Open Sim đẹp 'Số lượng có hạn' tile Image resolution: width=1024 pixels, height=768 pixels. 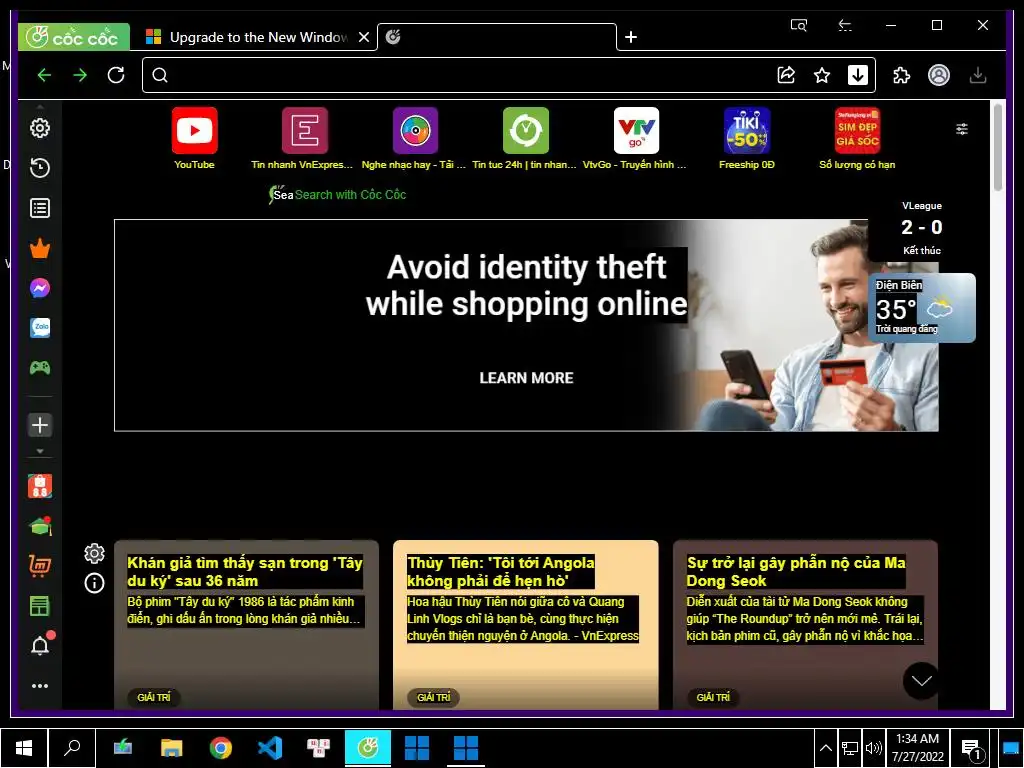tap(857, 138)
